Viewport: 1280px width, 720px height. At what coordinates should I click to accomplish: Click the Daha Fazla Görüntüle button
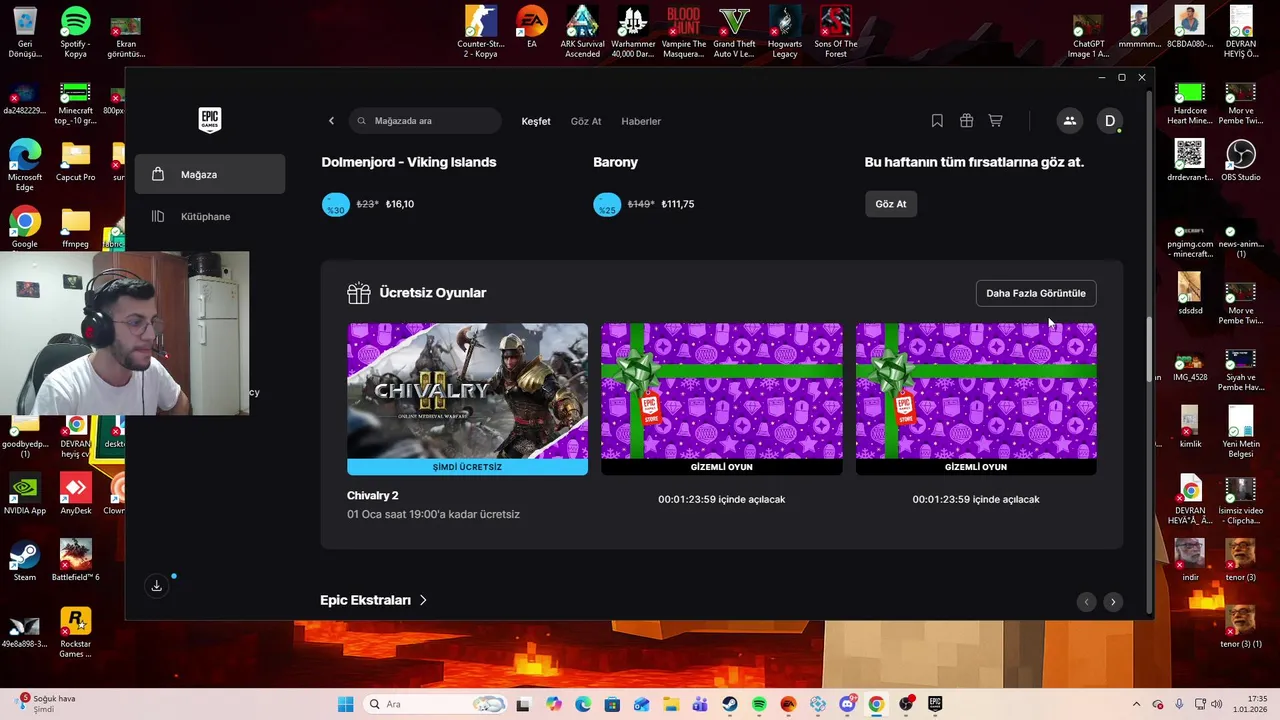(x=1036, y=293)
